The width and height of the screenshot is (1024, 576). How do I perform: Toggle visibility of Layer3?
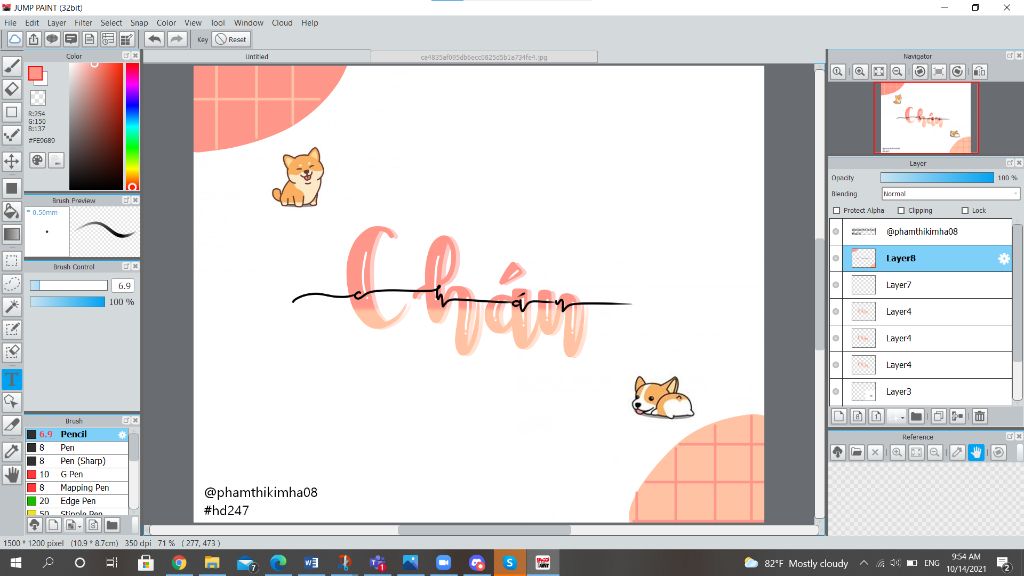pyautogui.click(x=836, y=392)
